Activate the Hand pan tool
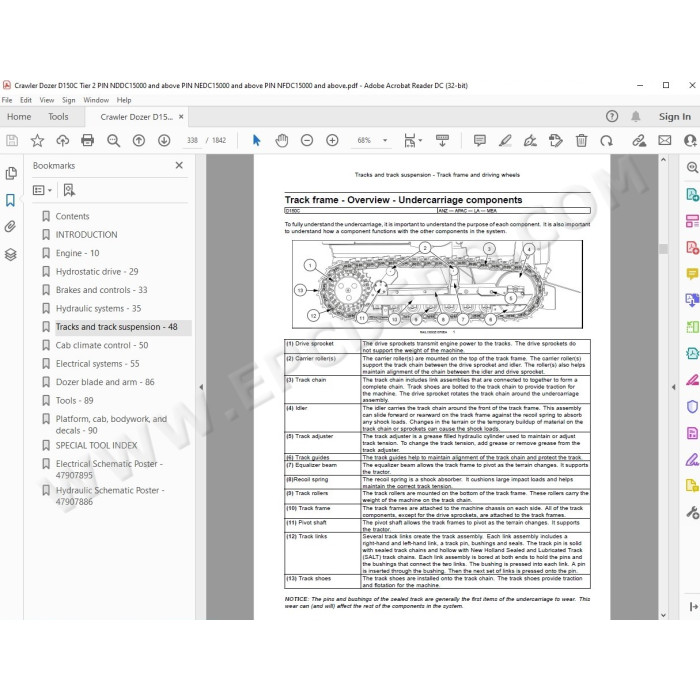 point(282,141)
